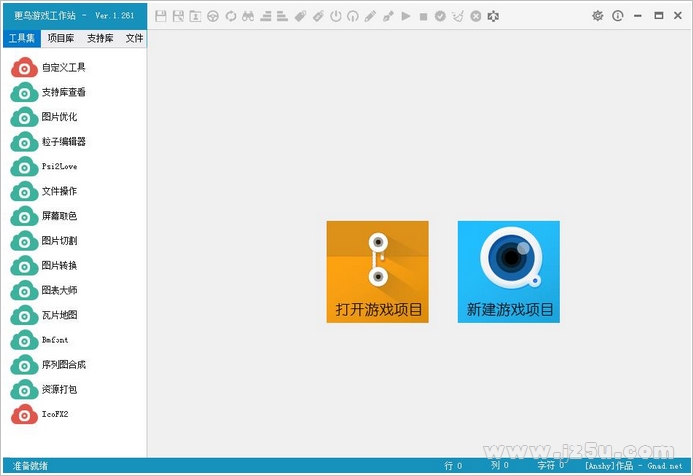This screenshot has width=693, height=476.
Task: Click the broom cleanup toolbar icon
Action: [x=458, y=16]
